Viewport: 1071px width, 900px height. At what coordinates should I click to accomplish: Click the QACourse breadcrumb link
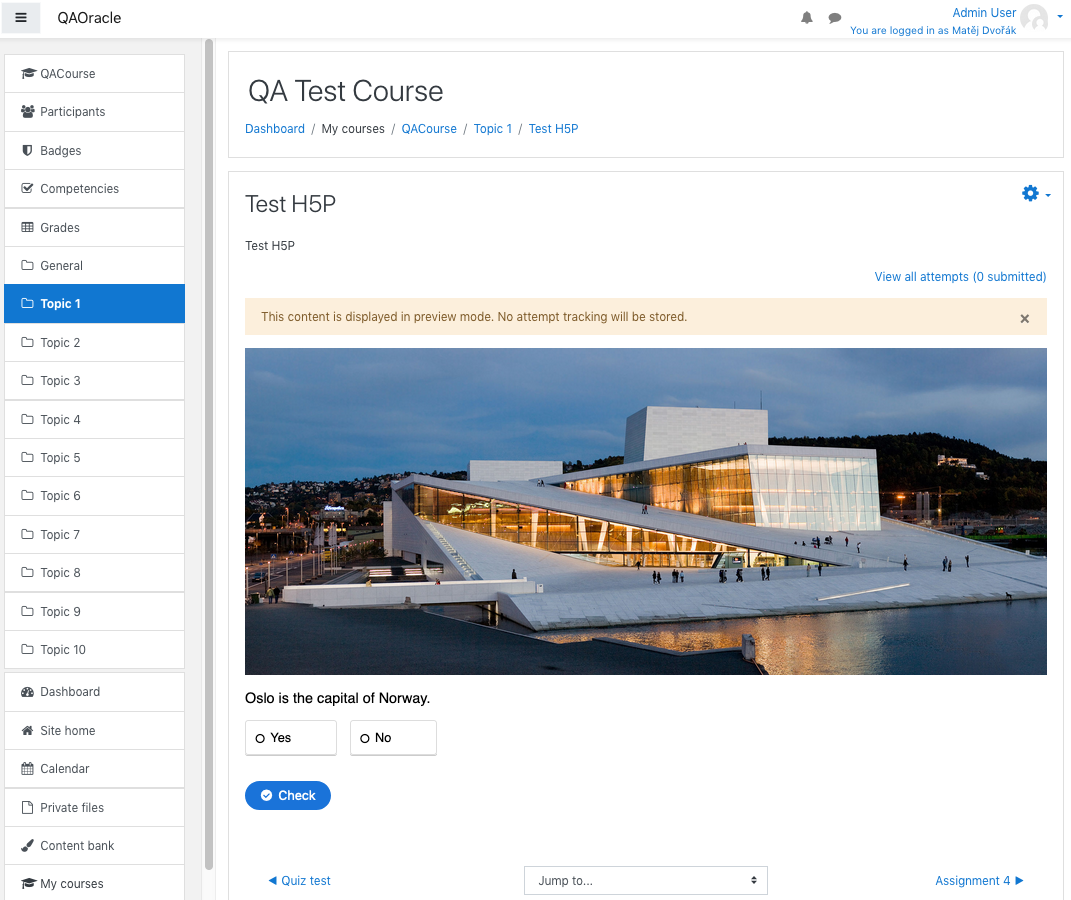pyautogui.click(x=429, y=128)
